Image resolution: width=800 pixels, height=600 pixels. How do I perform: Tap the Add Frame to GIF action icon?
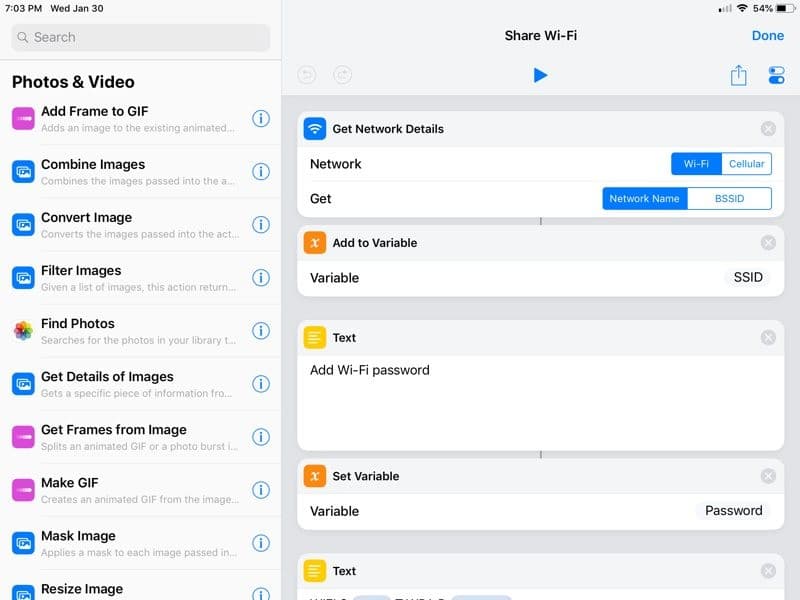tap(21, 118)
